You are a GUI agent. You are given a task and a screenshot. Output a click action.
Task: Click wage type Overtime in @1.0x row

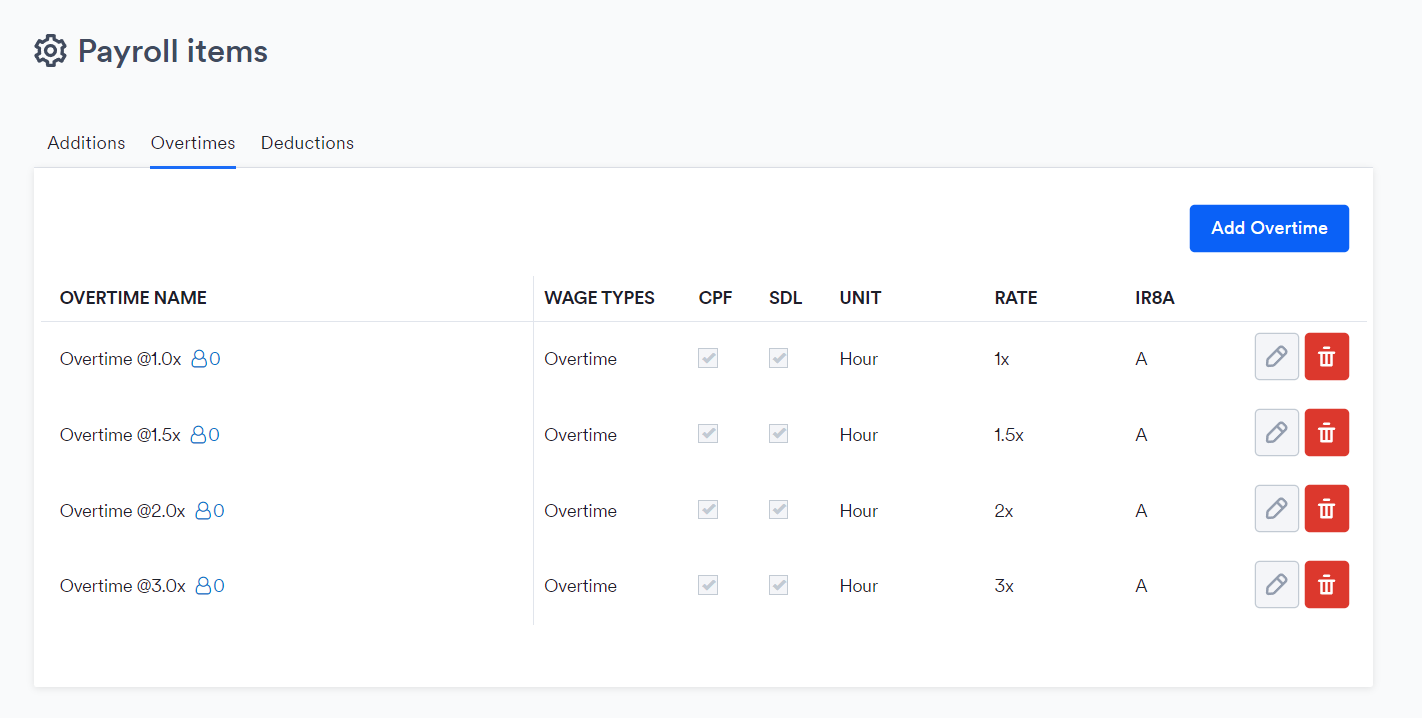pyautogui.click(x=580, y=359)
